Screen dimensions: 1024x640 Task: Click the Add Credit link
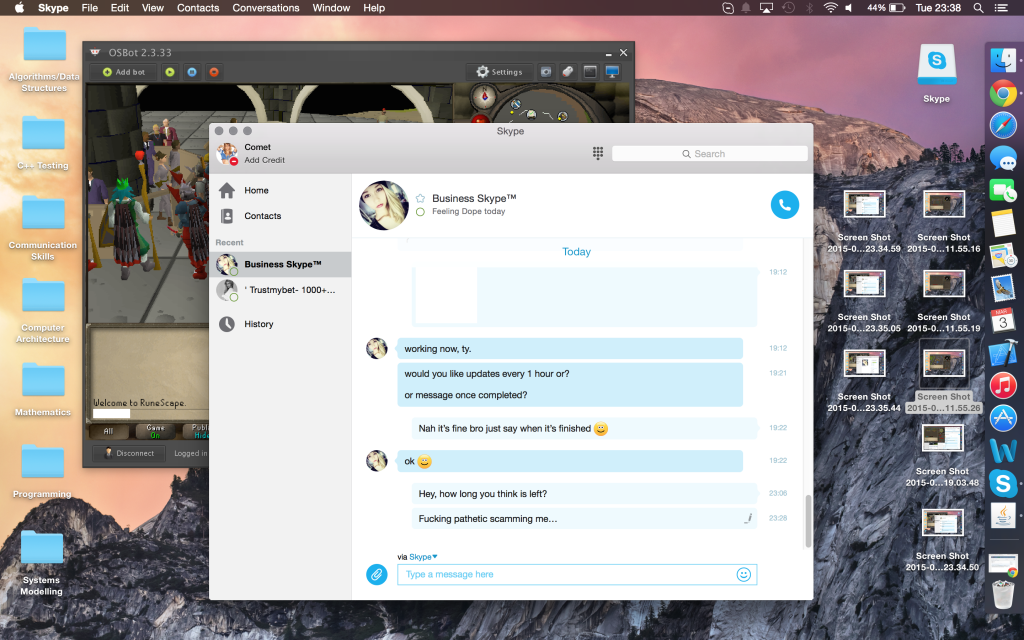[x=264, y=160]
